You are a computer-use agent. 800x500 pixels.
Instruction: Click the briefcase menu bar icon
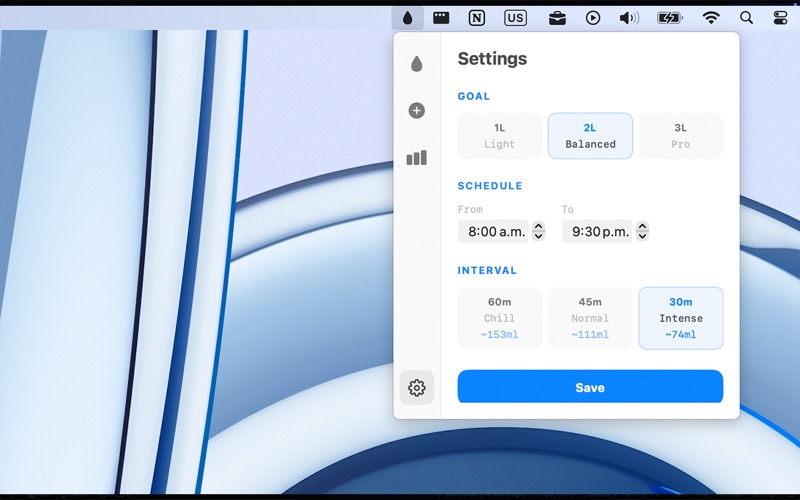(557, 18)
